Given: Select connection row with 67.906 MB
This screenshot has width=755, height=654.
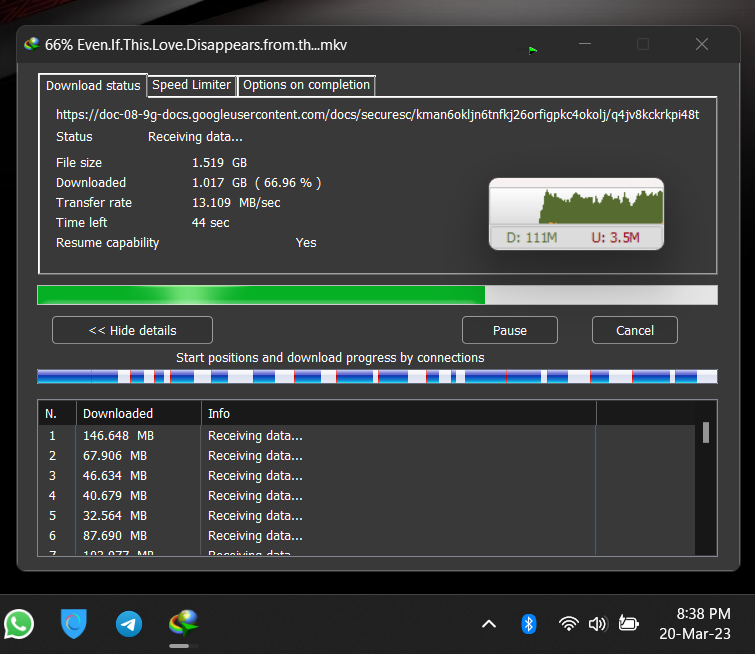Looking at the screenshot, I should (x=367, y=456).
